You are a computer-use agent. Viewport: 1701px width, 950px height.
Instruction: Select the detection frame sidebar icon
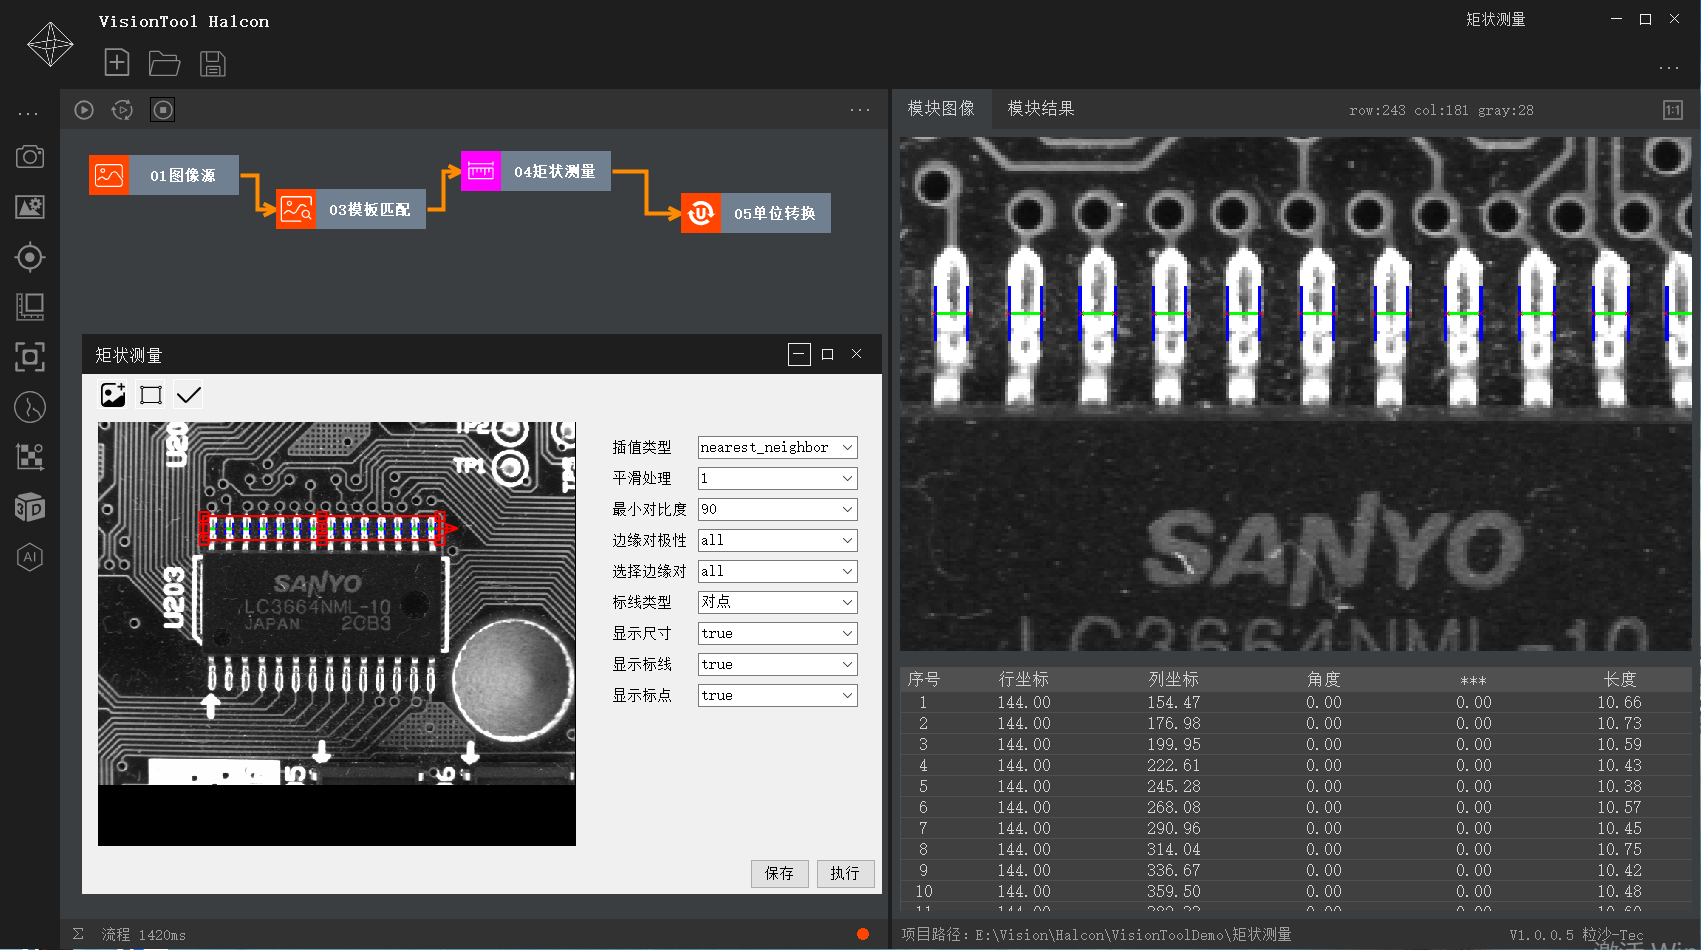(30, 357)
